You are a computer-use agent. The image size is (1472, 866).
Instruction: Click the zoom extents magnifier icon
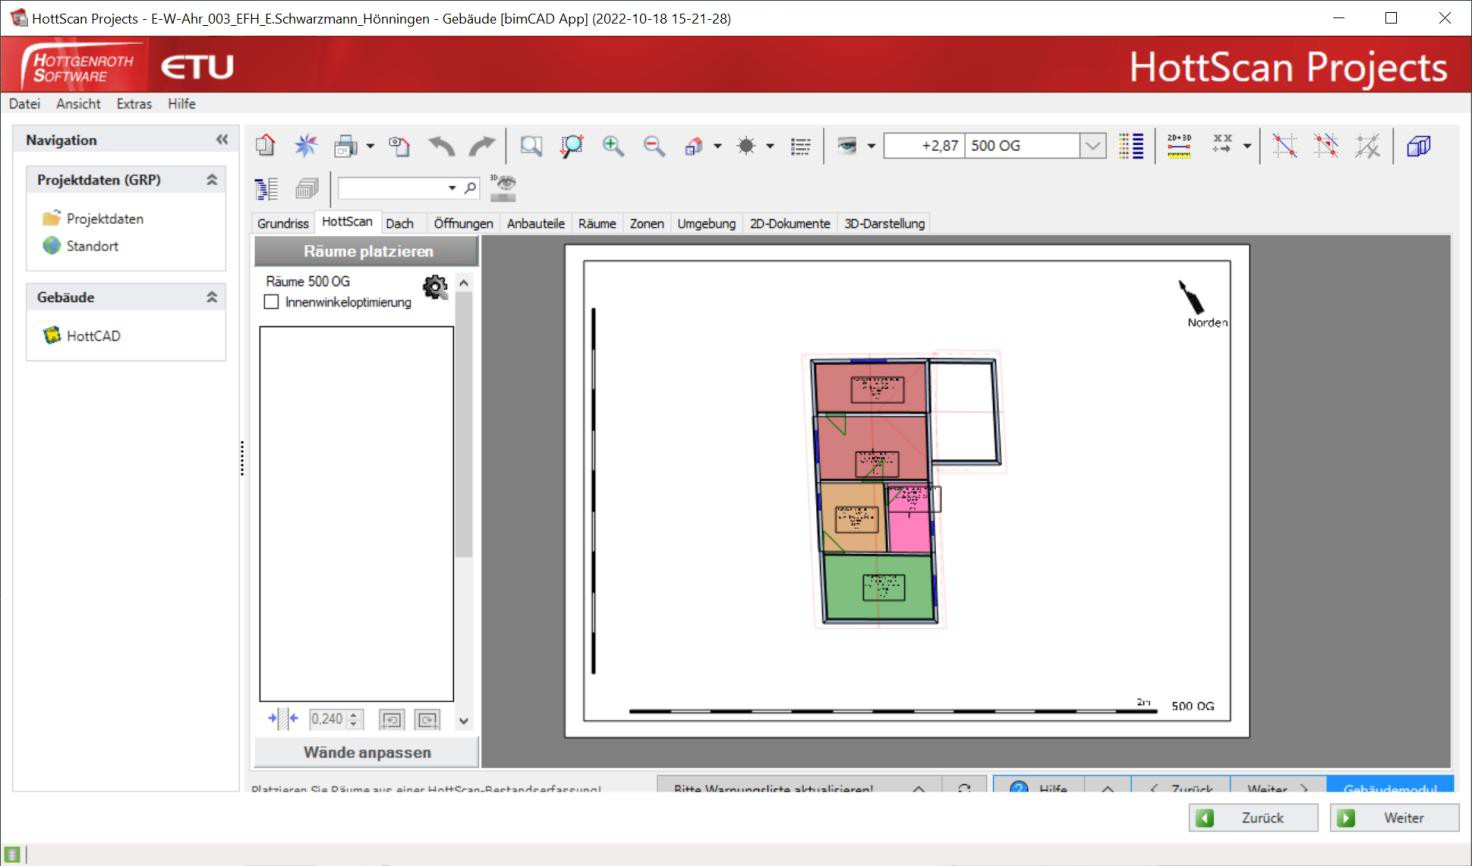click(x=572, y=146)
